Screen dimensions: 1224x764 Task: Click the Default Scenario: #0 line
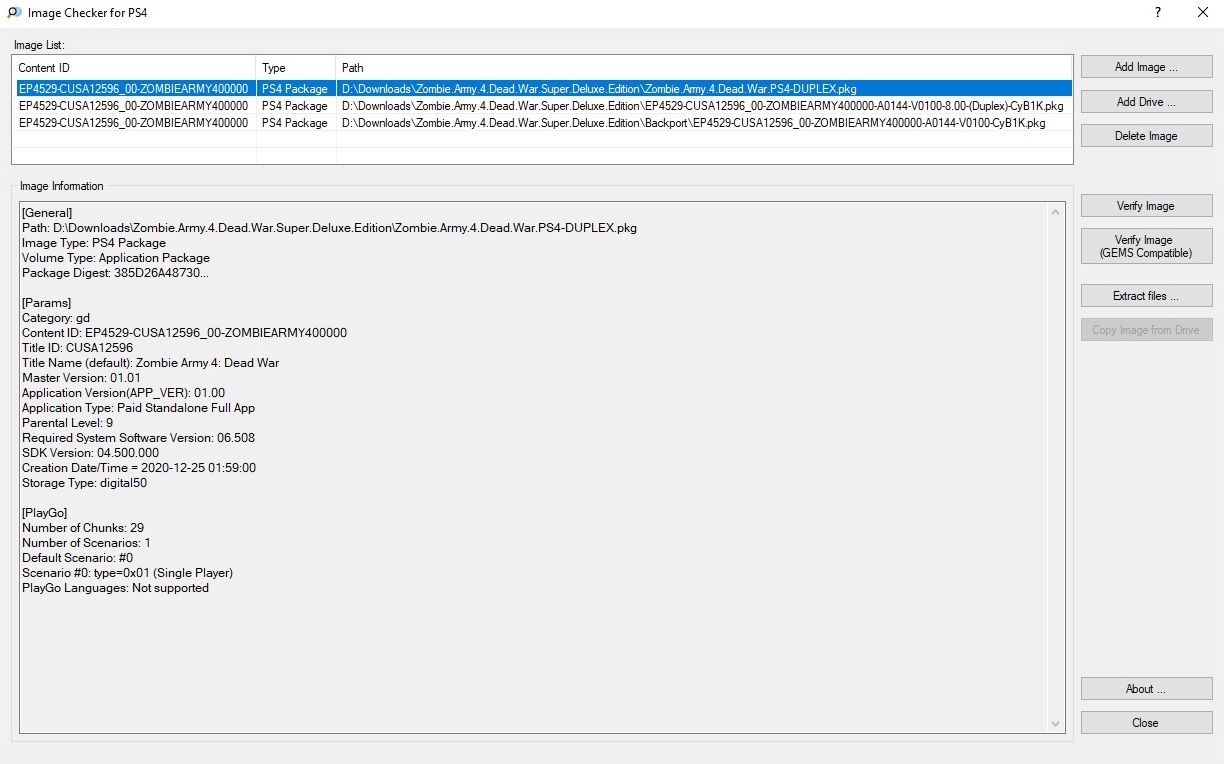[77, 558]
